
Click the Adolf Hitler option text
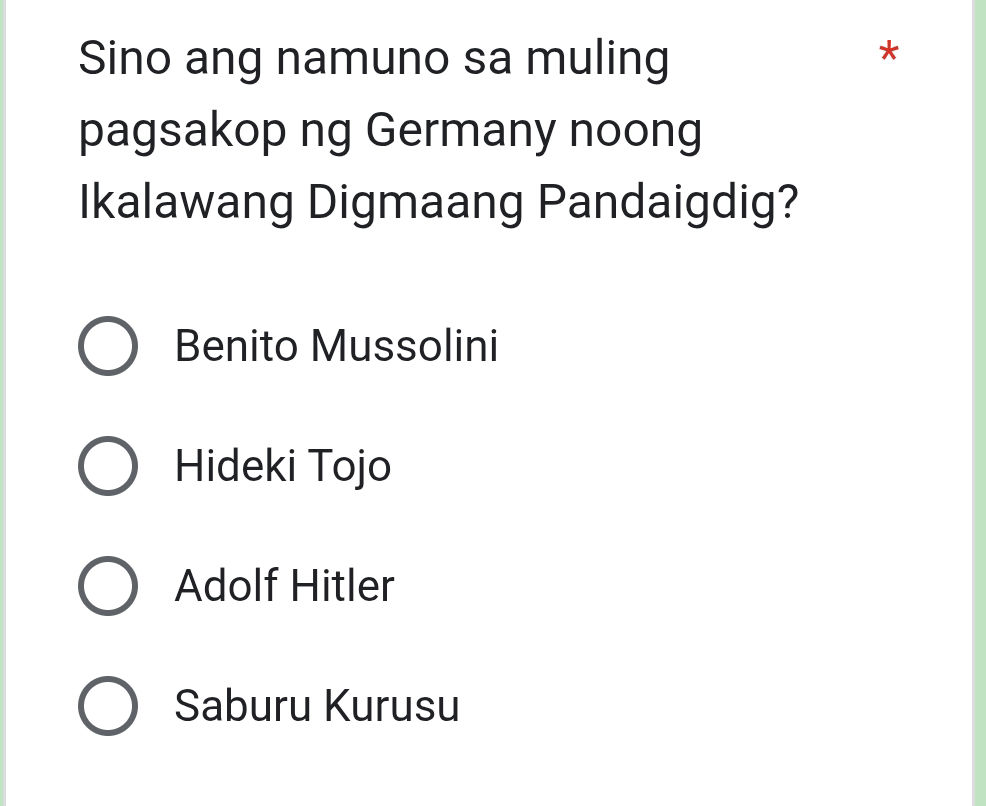[x=283, y=586]
